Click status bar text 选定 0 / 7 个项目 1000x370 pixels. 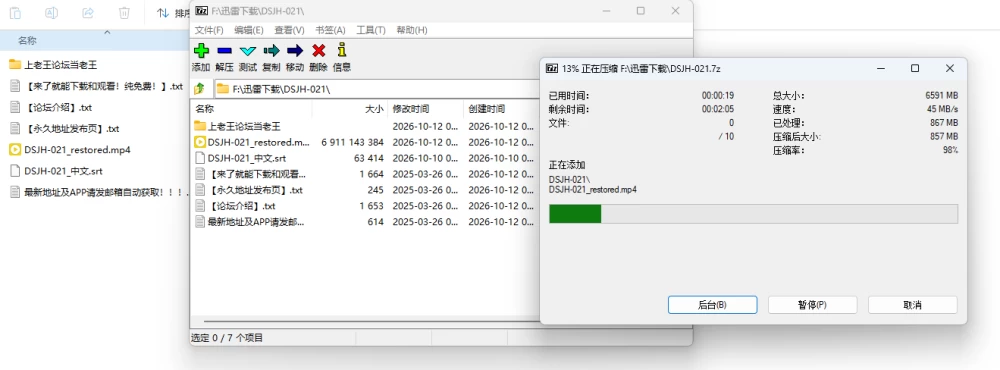click(x=227, y=337)
